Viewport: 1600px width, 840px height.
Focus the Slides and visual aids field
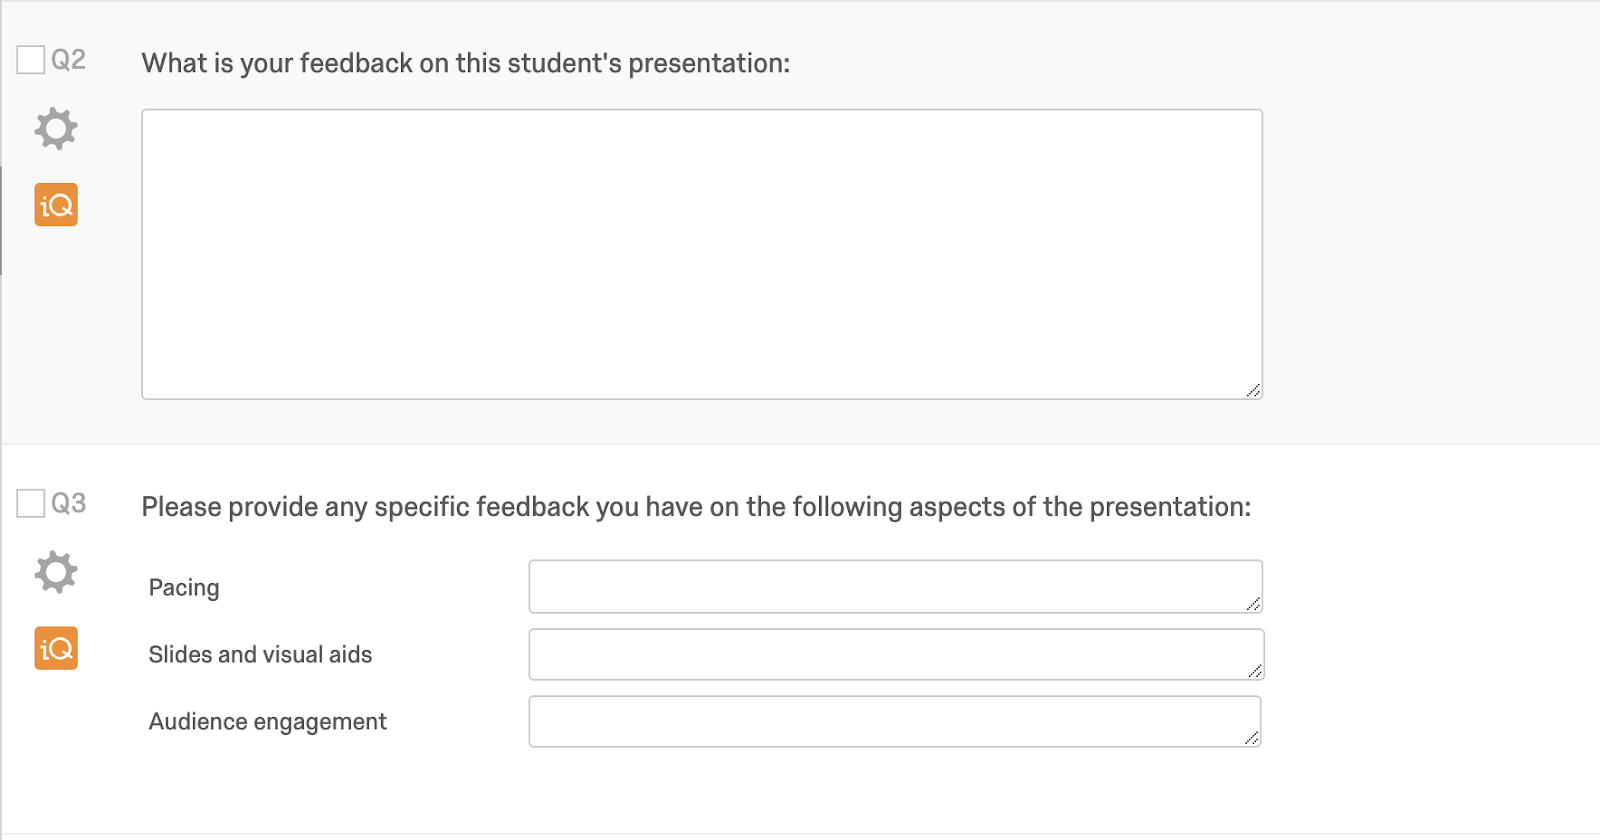point(890,654)
